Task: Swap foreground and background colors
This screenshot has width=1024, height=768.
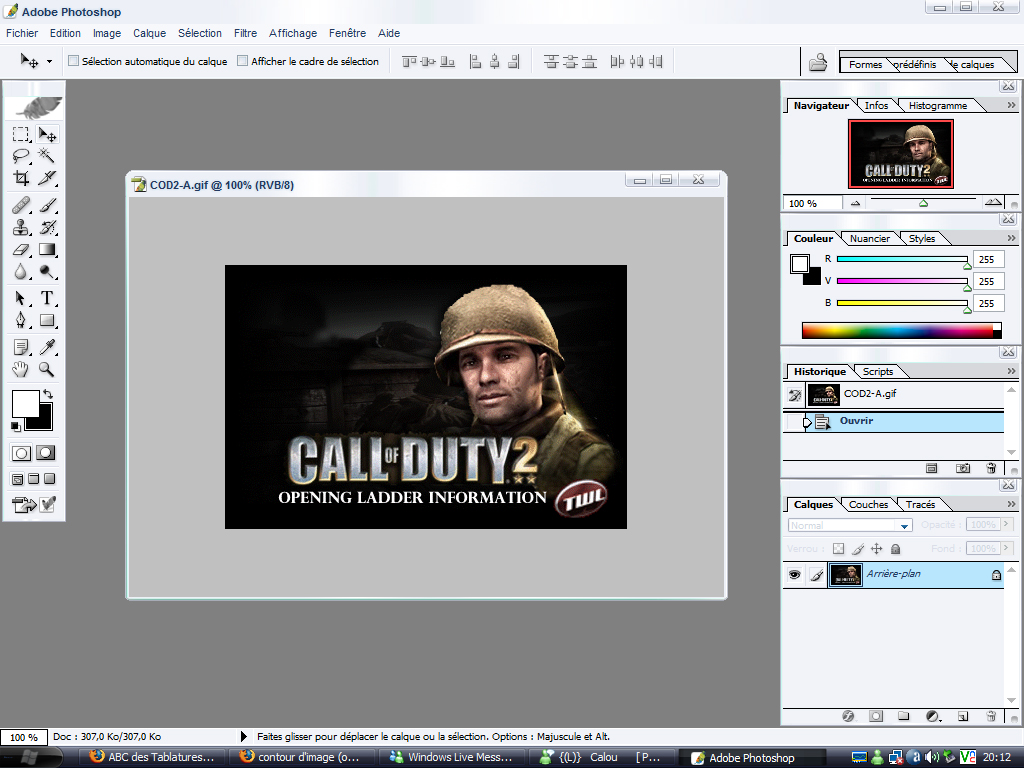Action: 48,394
